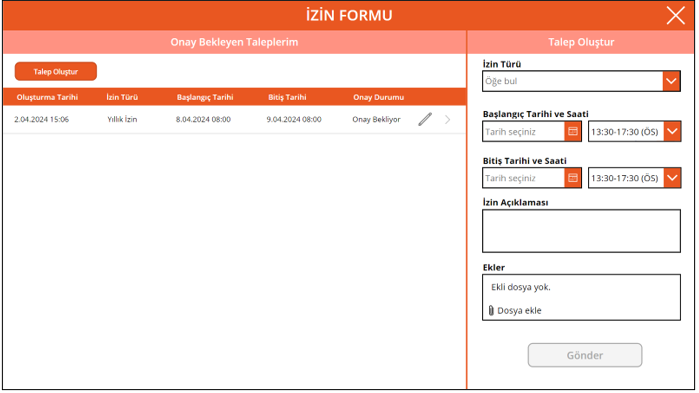Select the '9.04.2024 08:00' end date cell
The width and height of the screenshot is (699, 393).
coord(294,119)
